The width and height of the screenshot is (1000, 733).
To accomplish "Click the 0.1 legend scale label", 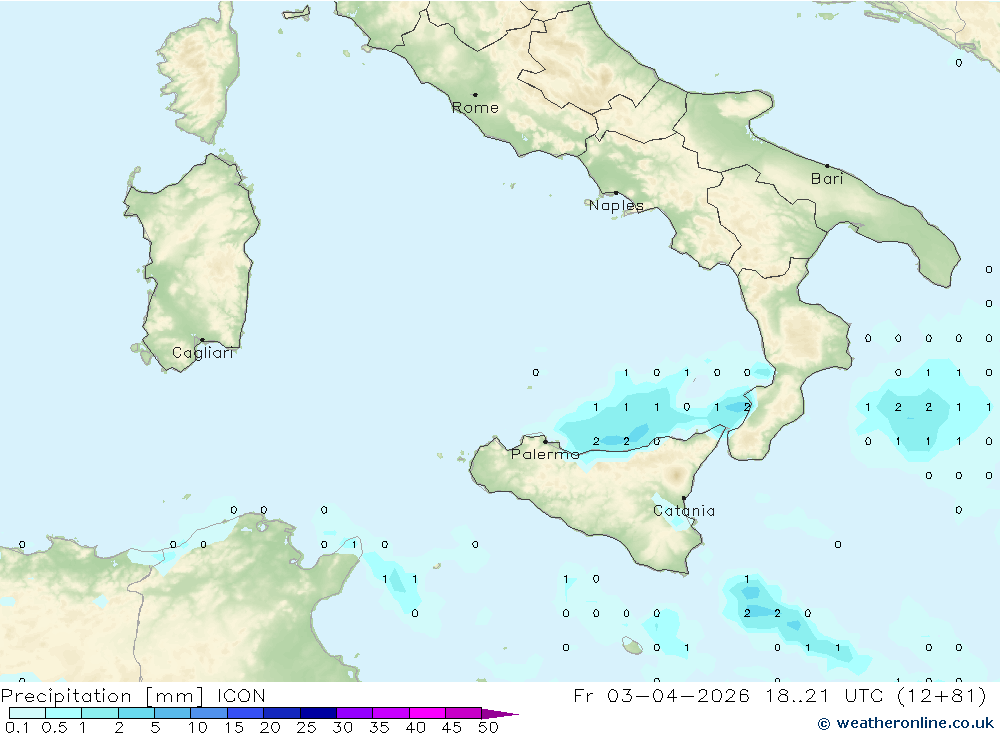I will 17,727.
